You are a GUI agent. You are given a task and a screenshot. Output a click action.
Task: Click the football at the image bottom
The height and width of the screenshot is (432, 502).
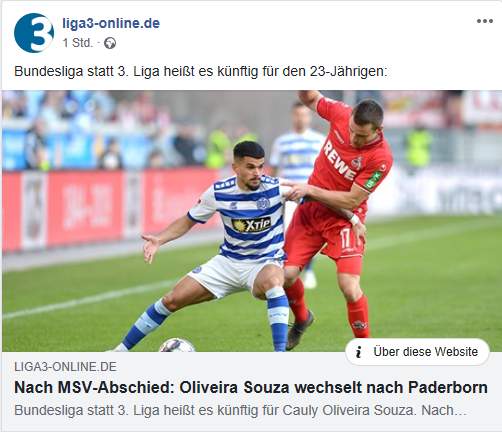pyautogui.click(x=177, y=345)
